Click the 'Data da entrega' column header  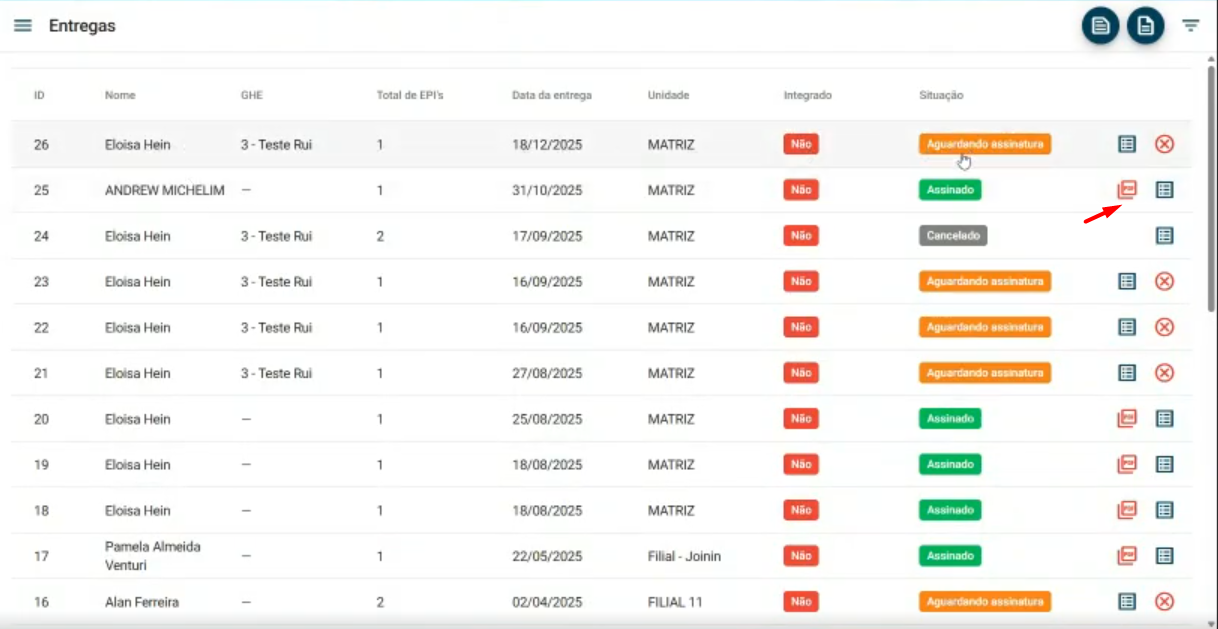click(551, 96)
